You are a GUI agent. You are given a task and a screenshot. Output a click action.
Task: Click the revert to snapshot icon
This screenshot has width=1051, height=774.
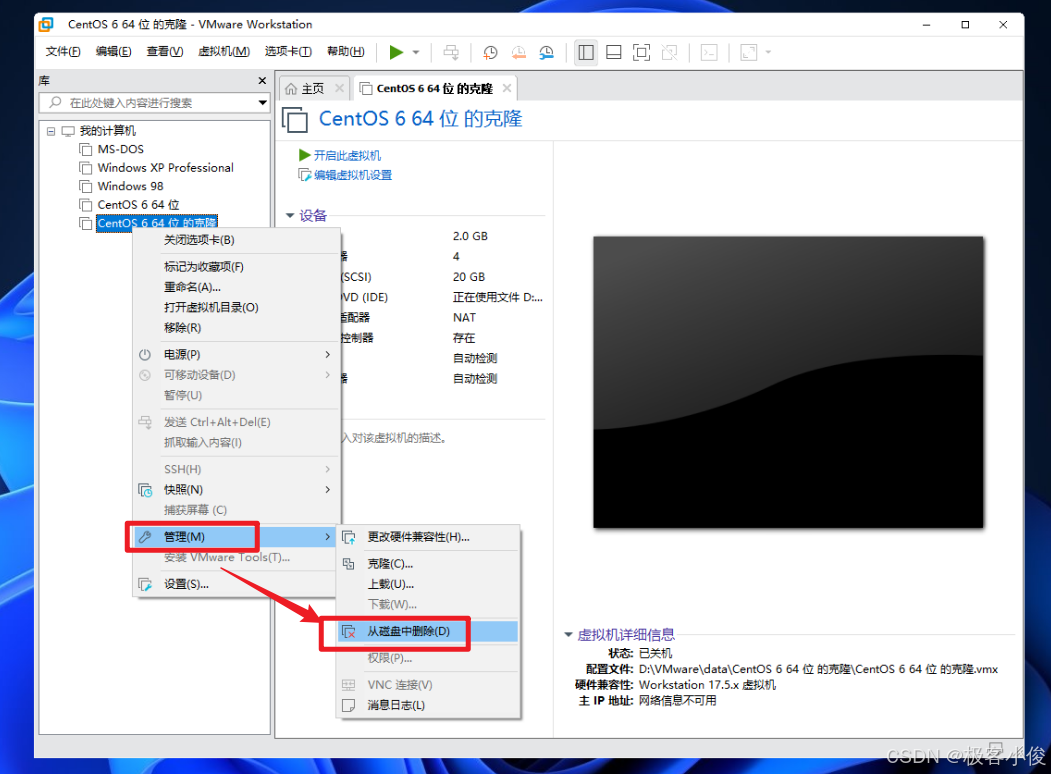tap(519, 52)
